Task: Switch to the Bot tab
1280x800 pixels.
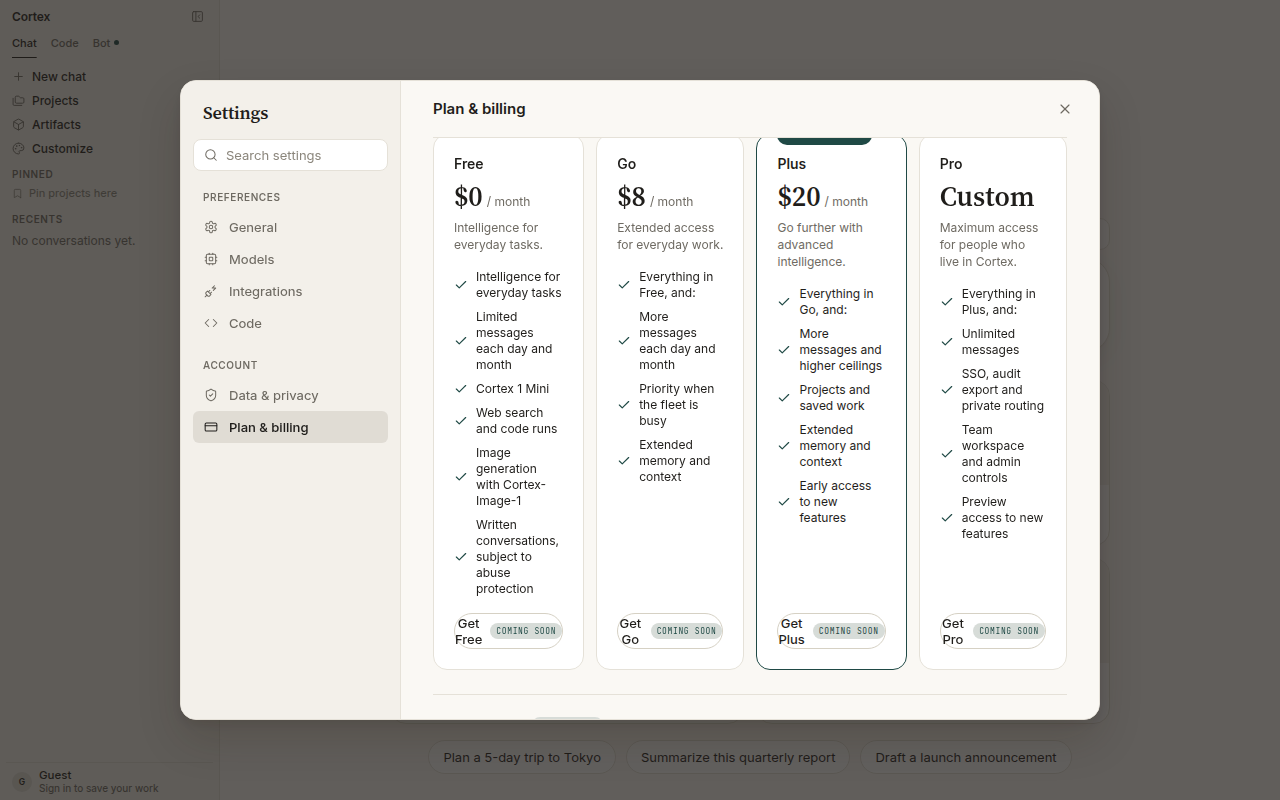Action: (105, 43)
